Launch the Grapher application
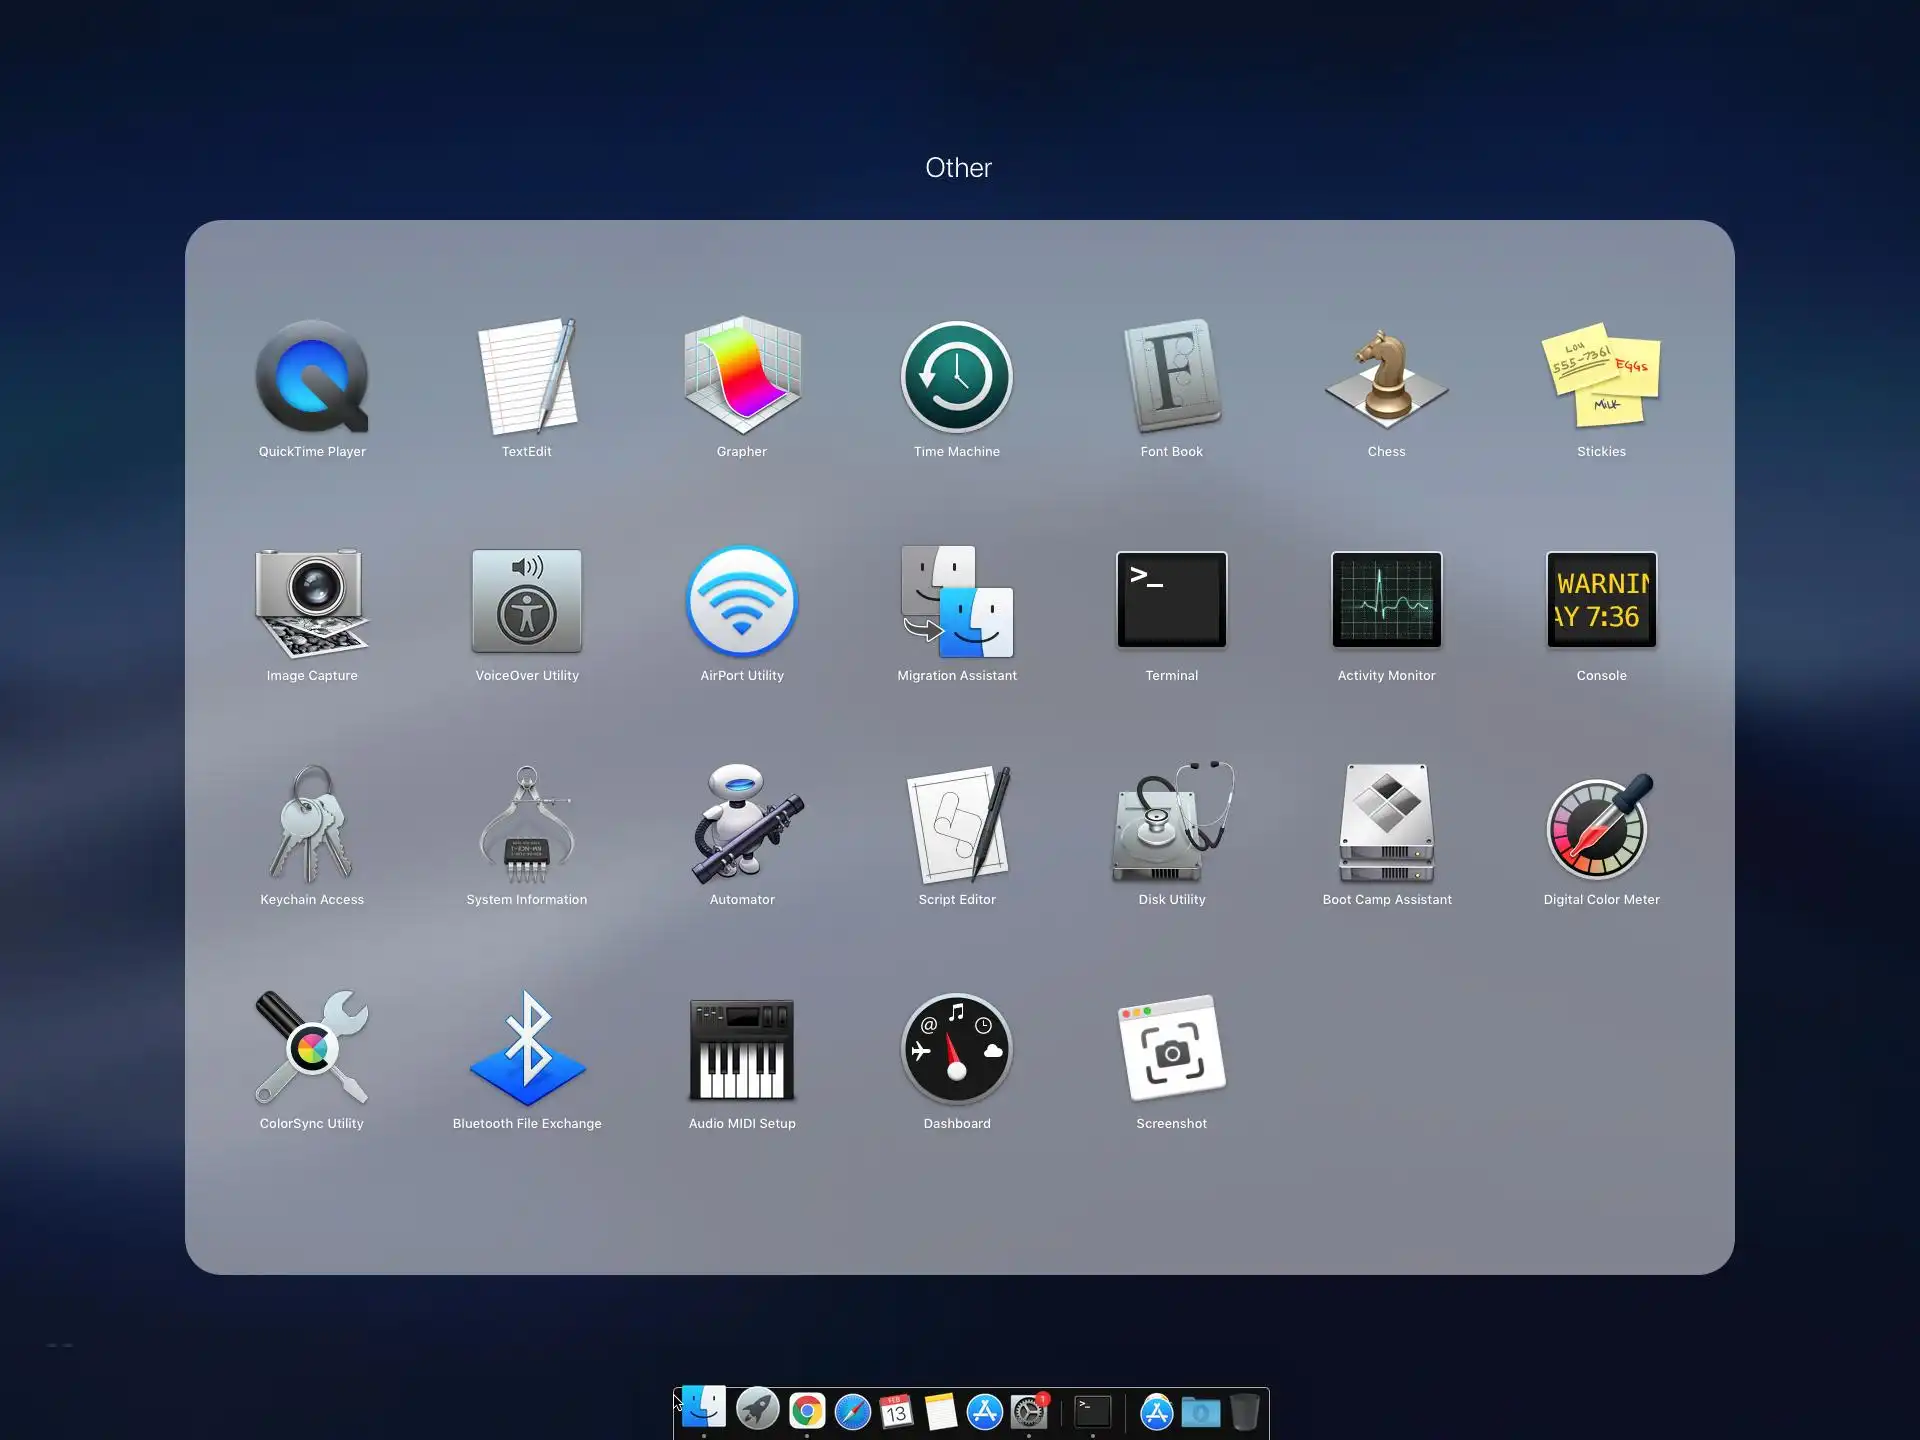This screenshot has height=1440, width=1920. pyautogui.click(x=742, y=378)
